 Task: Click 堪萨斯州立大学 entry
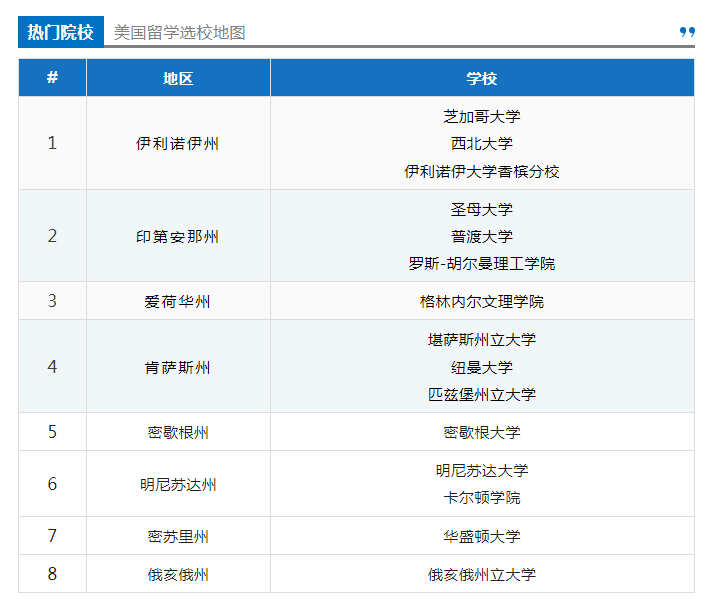482,340
